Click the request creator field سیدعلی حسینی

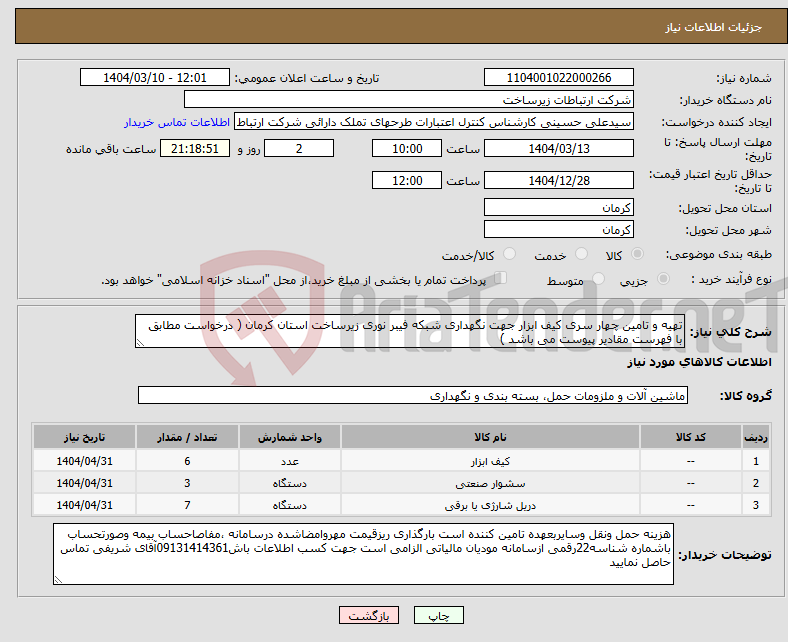(434, 122)
